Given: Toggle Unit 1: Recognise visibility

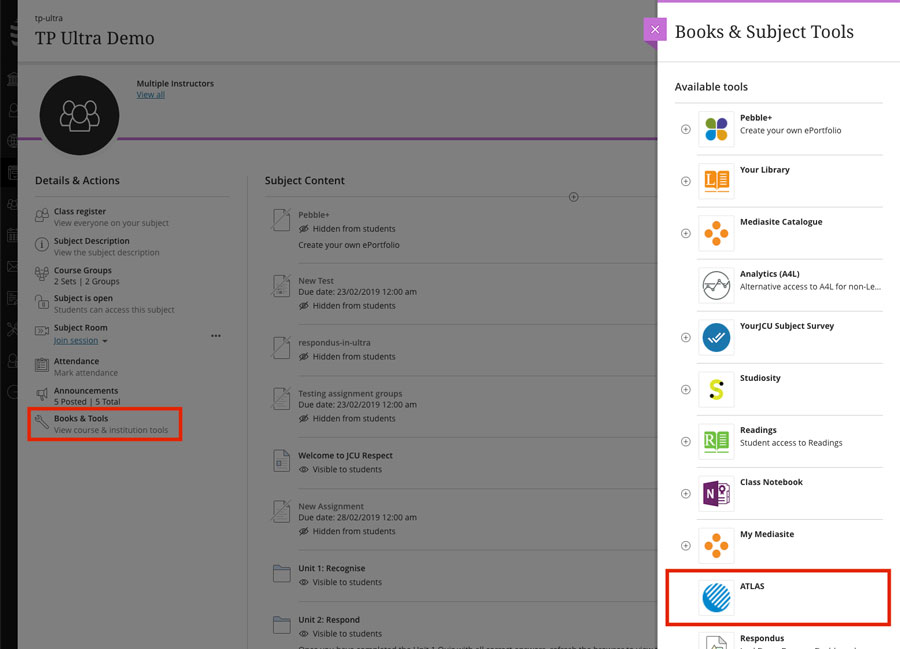Looking at the screenshot, I should (x=340, y=582).
